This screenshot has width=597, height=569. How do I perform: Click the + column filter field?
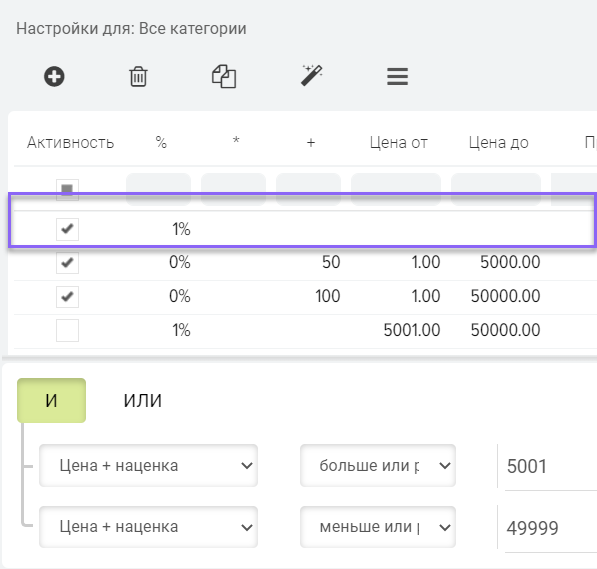coord(308,190)
